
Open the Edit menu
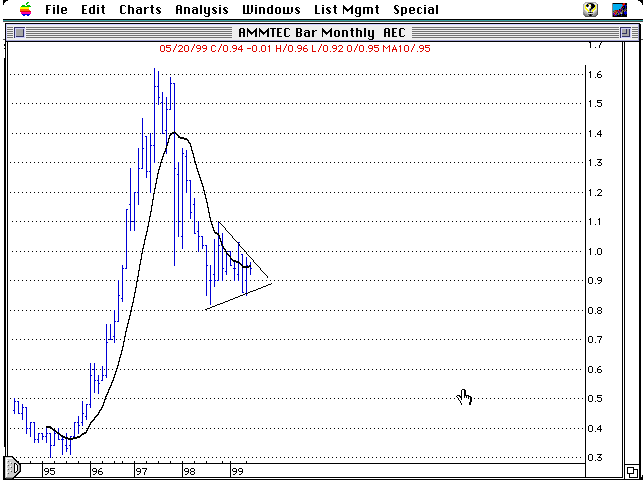(x=93, y=9)
